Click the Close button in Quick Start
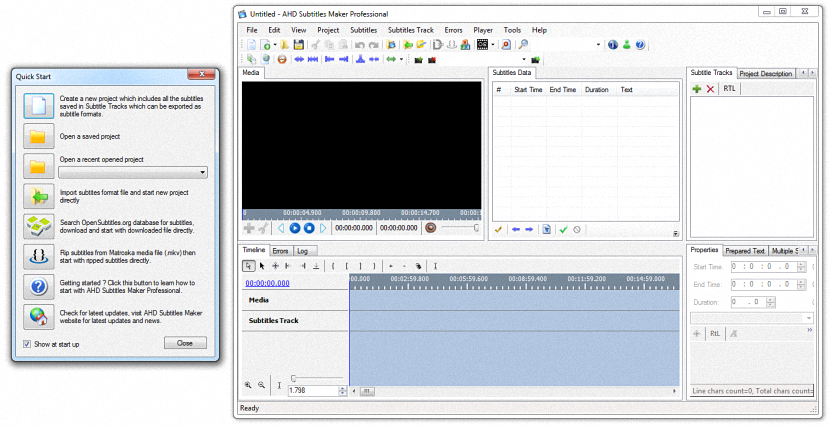This screenshot has height=427, width=830. click(x=185, y=343)
